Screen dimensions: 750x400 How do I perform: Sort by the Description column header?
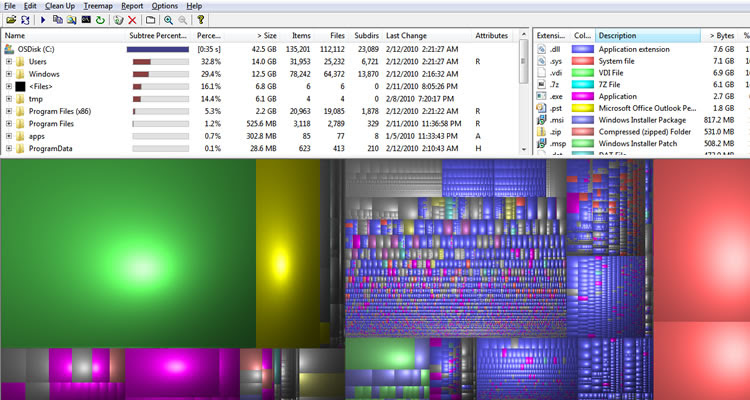click(x=648, y=35)
